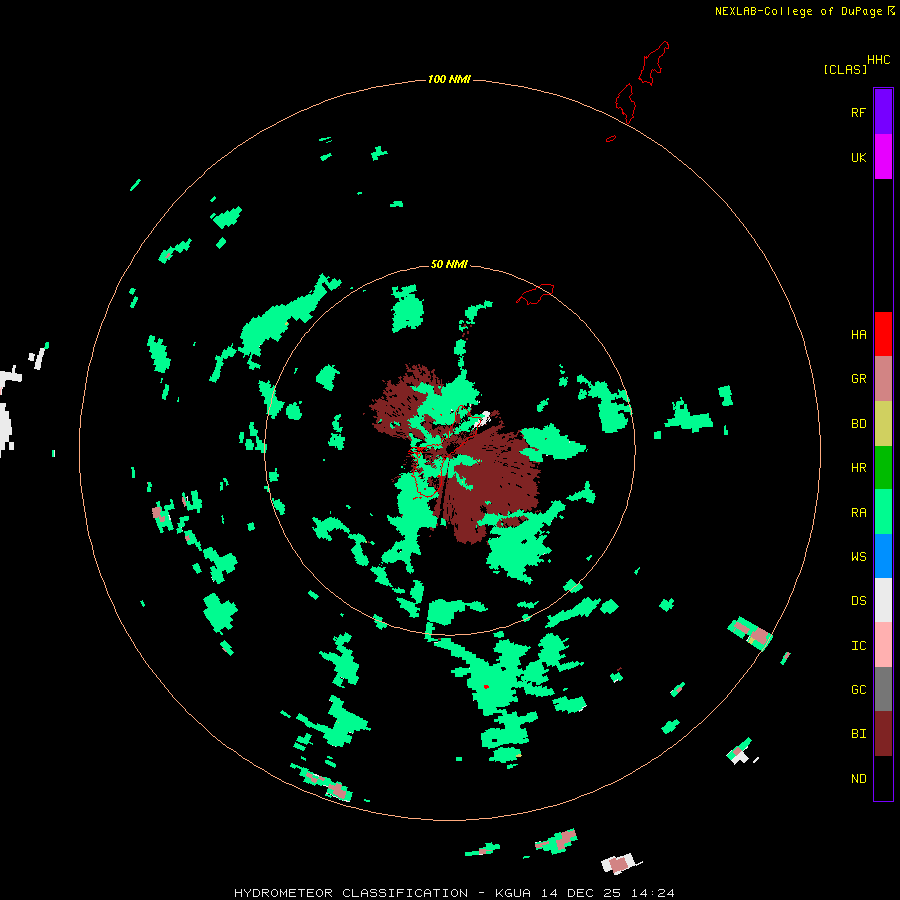Click the '14 DEC 25' date in caption
This screenshot has width=900, height=900.
point(581,893)
